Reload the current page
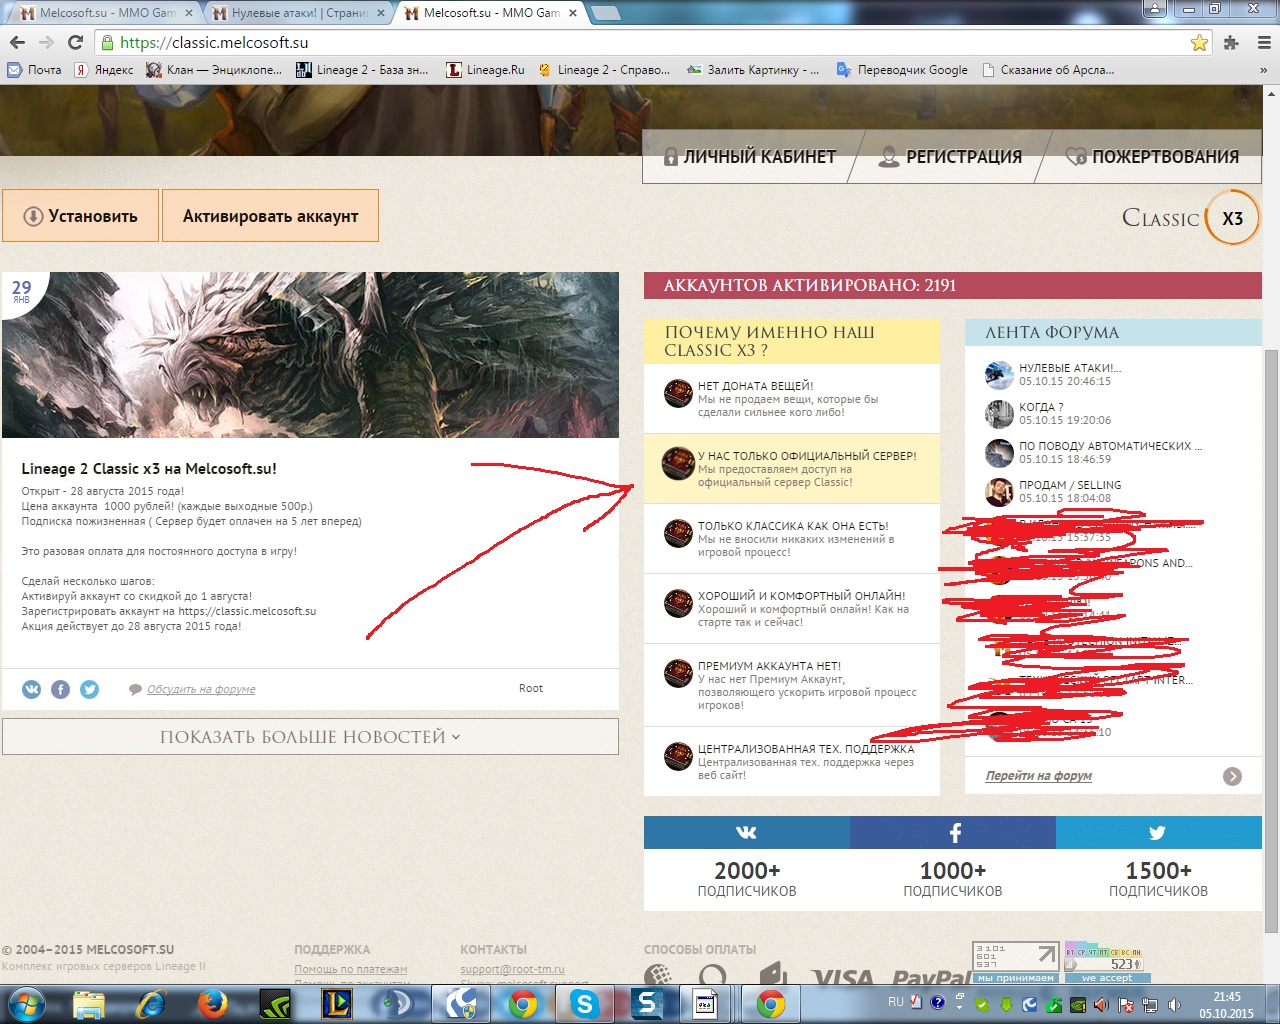The image size is (1280, 1024). (75, 43)
